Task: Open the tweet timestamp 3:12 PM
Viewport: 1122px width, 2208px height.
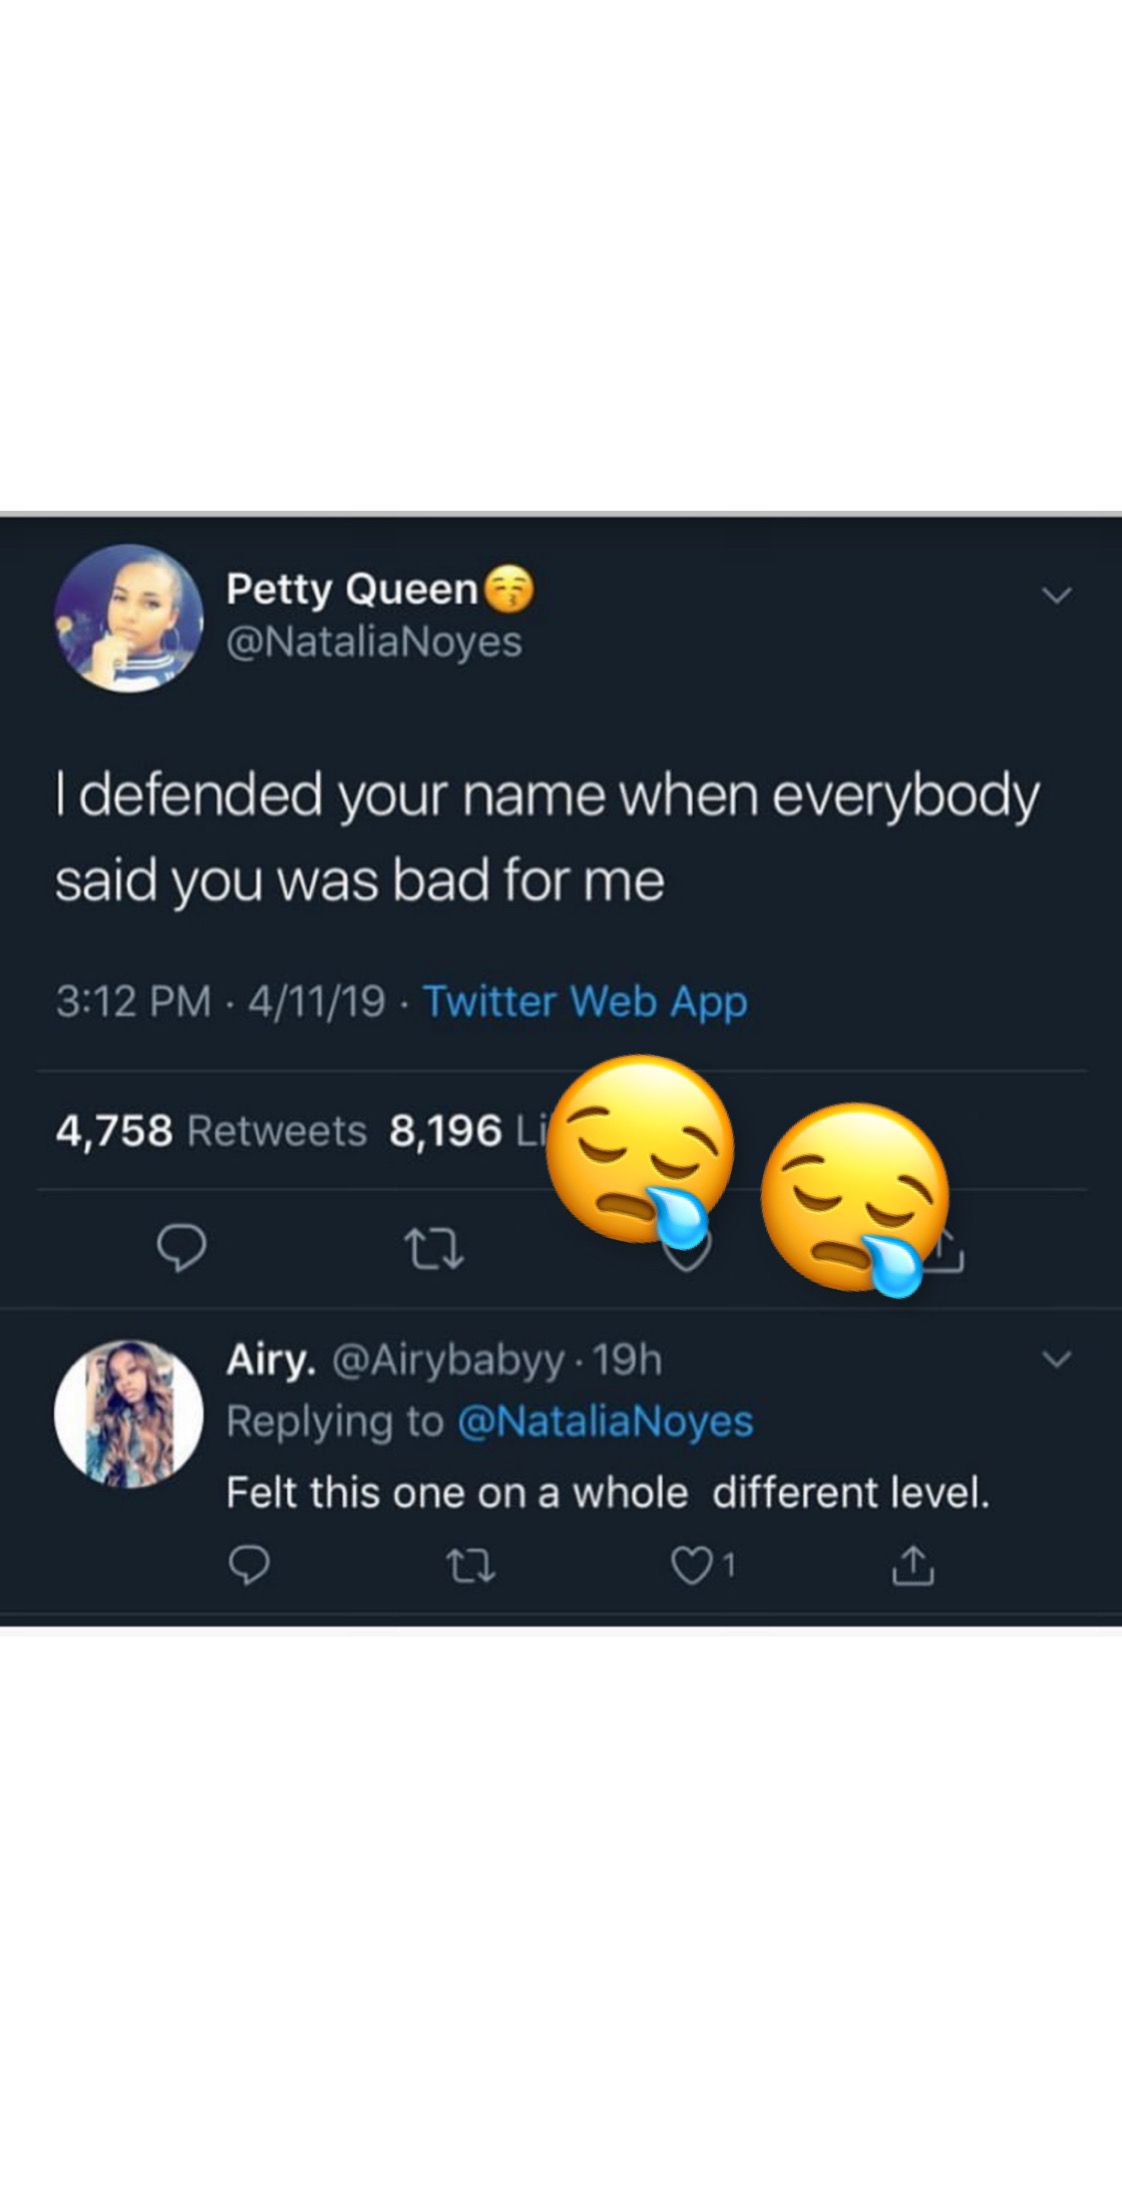Action: click(x=133, y=1002)
